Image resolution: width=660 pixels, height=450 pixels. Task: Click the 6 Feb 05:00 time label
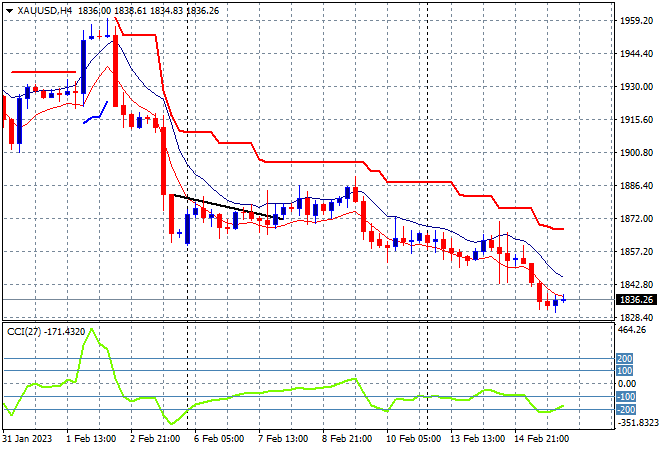point(219,439)
